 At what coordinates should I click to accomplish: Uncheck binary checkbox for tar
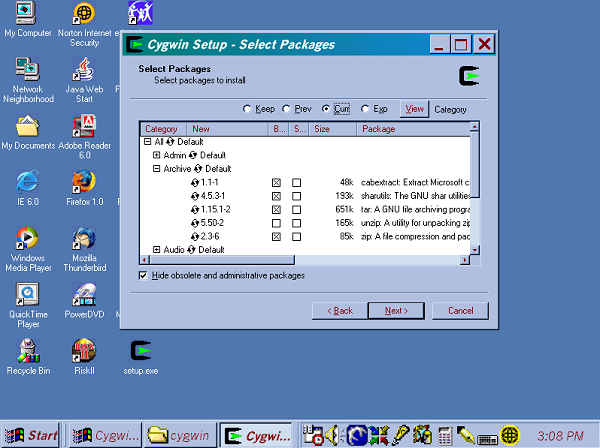click(x=276, y=210)
